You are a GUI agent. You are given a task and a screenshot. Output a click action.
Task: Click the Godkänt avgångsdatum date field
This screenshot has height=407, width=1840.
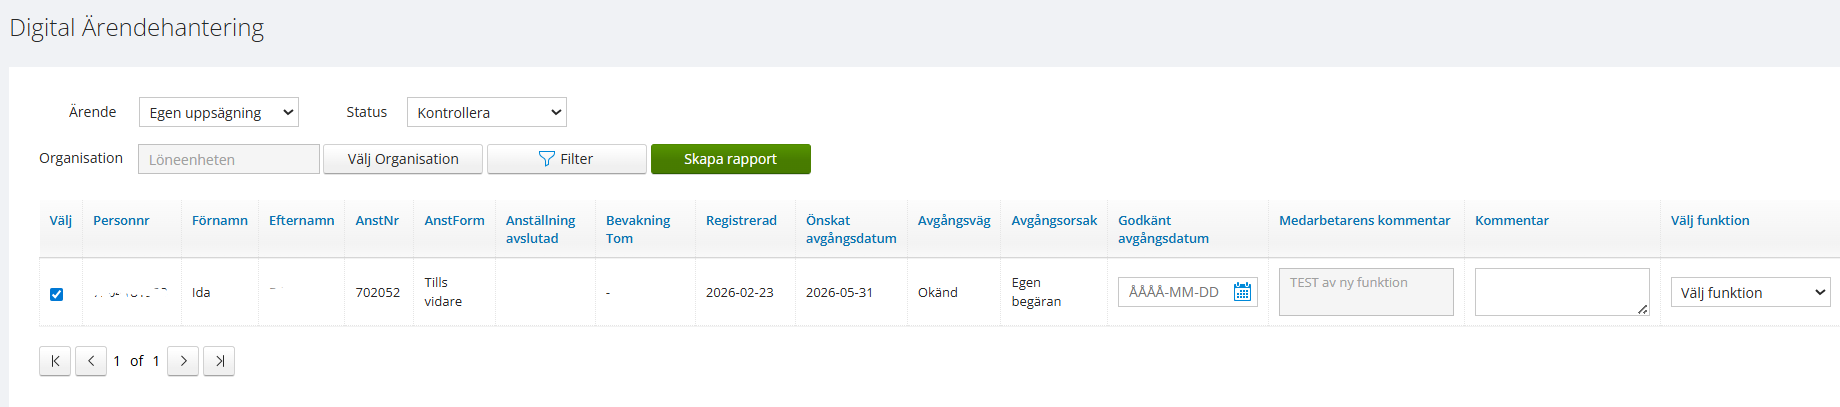click(x=1174, y=292)
